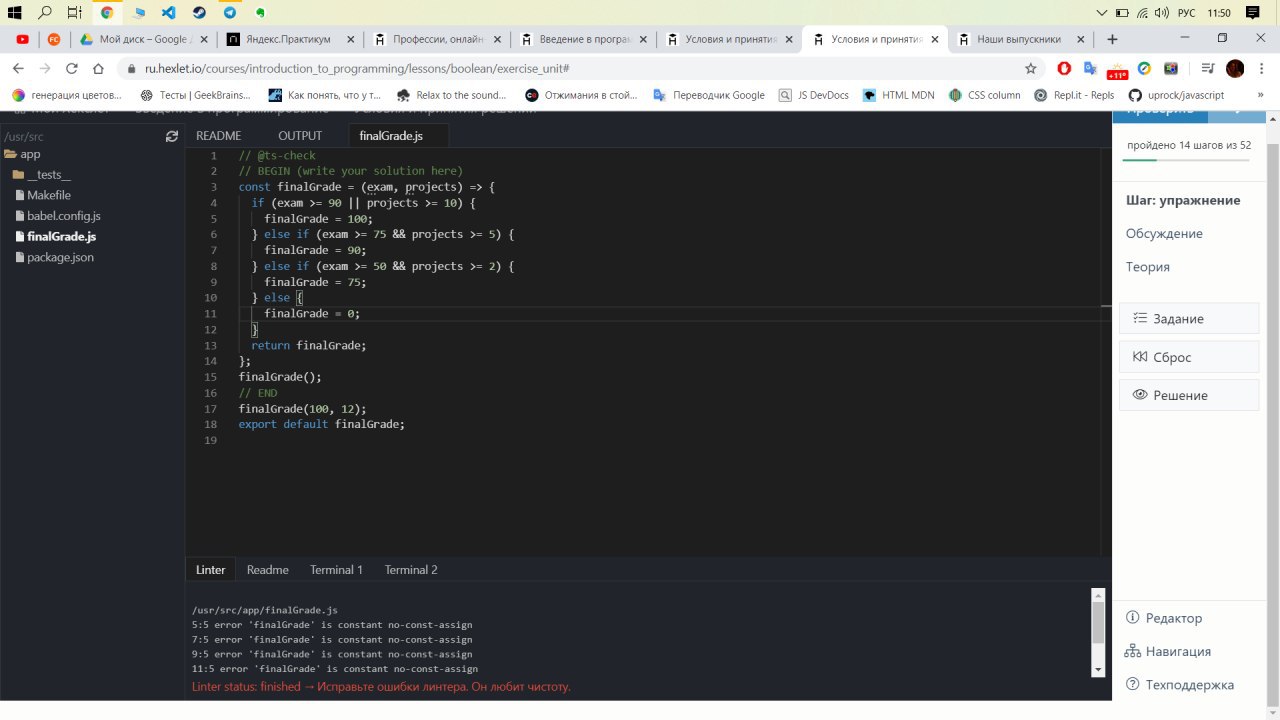Expand the __tests__ folder

coord(41,175)
